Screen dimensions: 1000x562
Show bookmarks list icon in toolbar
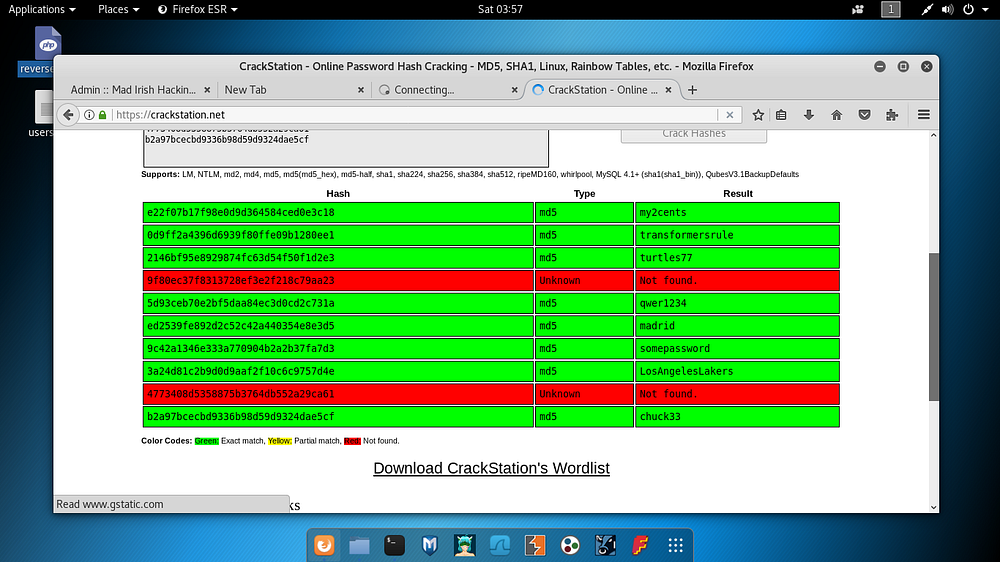pos(781,115)
